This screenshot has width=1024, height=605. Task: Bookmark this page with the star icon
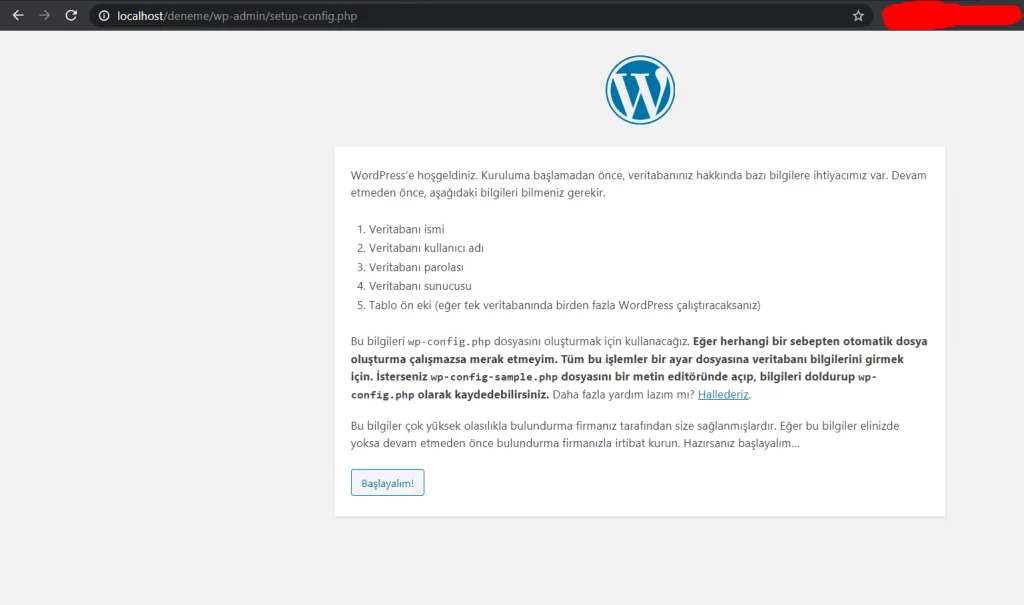click(x=858, y=16)
